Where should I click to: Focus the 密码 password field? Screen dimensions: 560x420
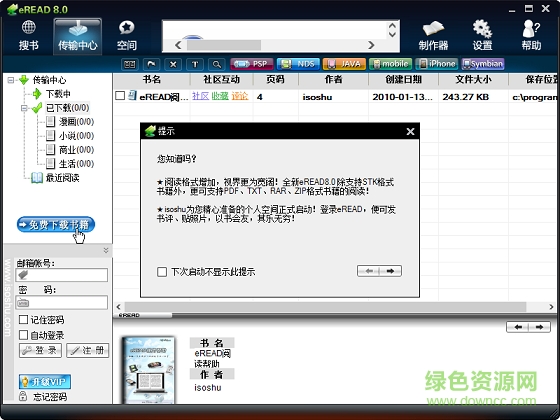61,302
